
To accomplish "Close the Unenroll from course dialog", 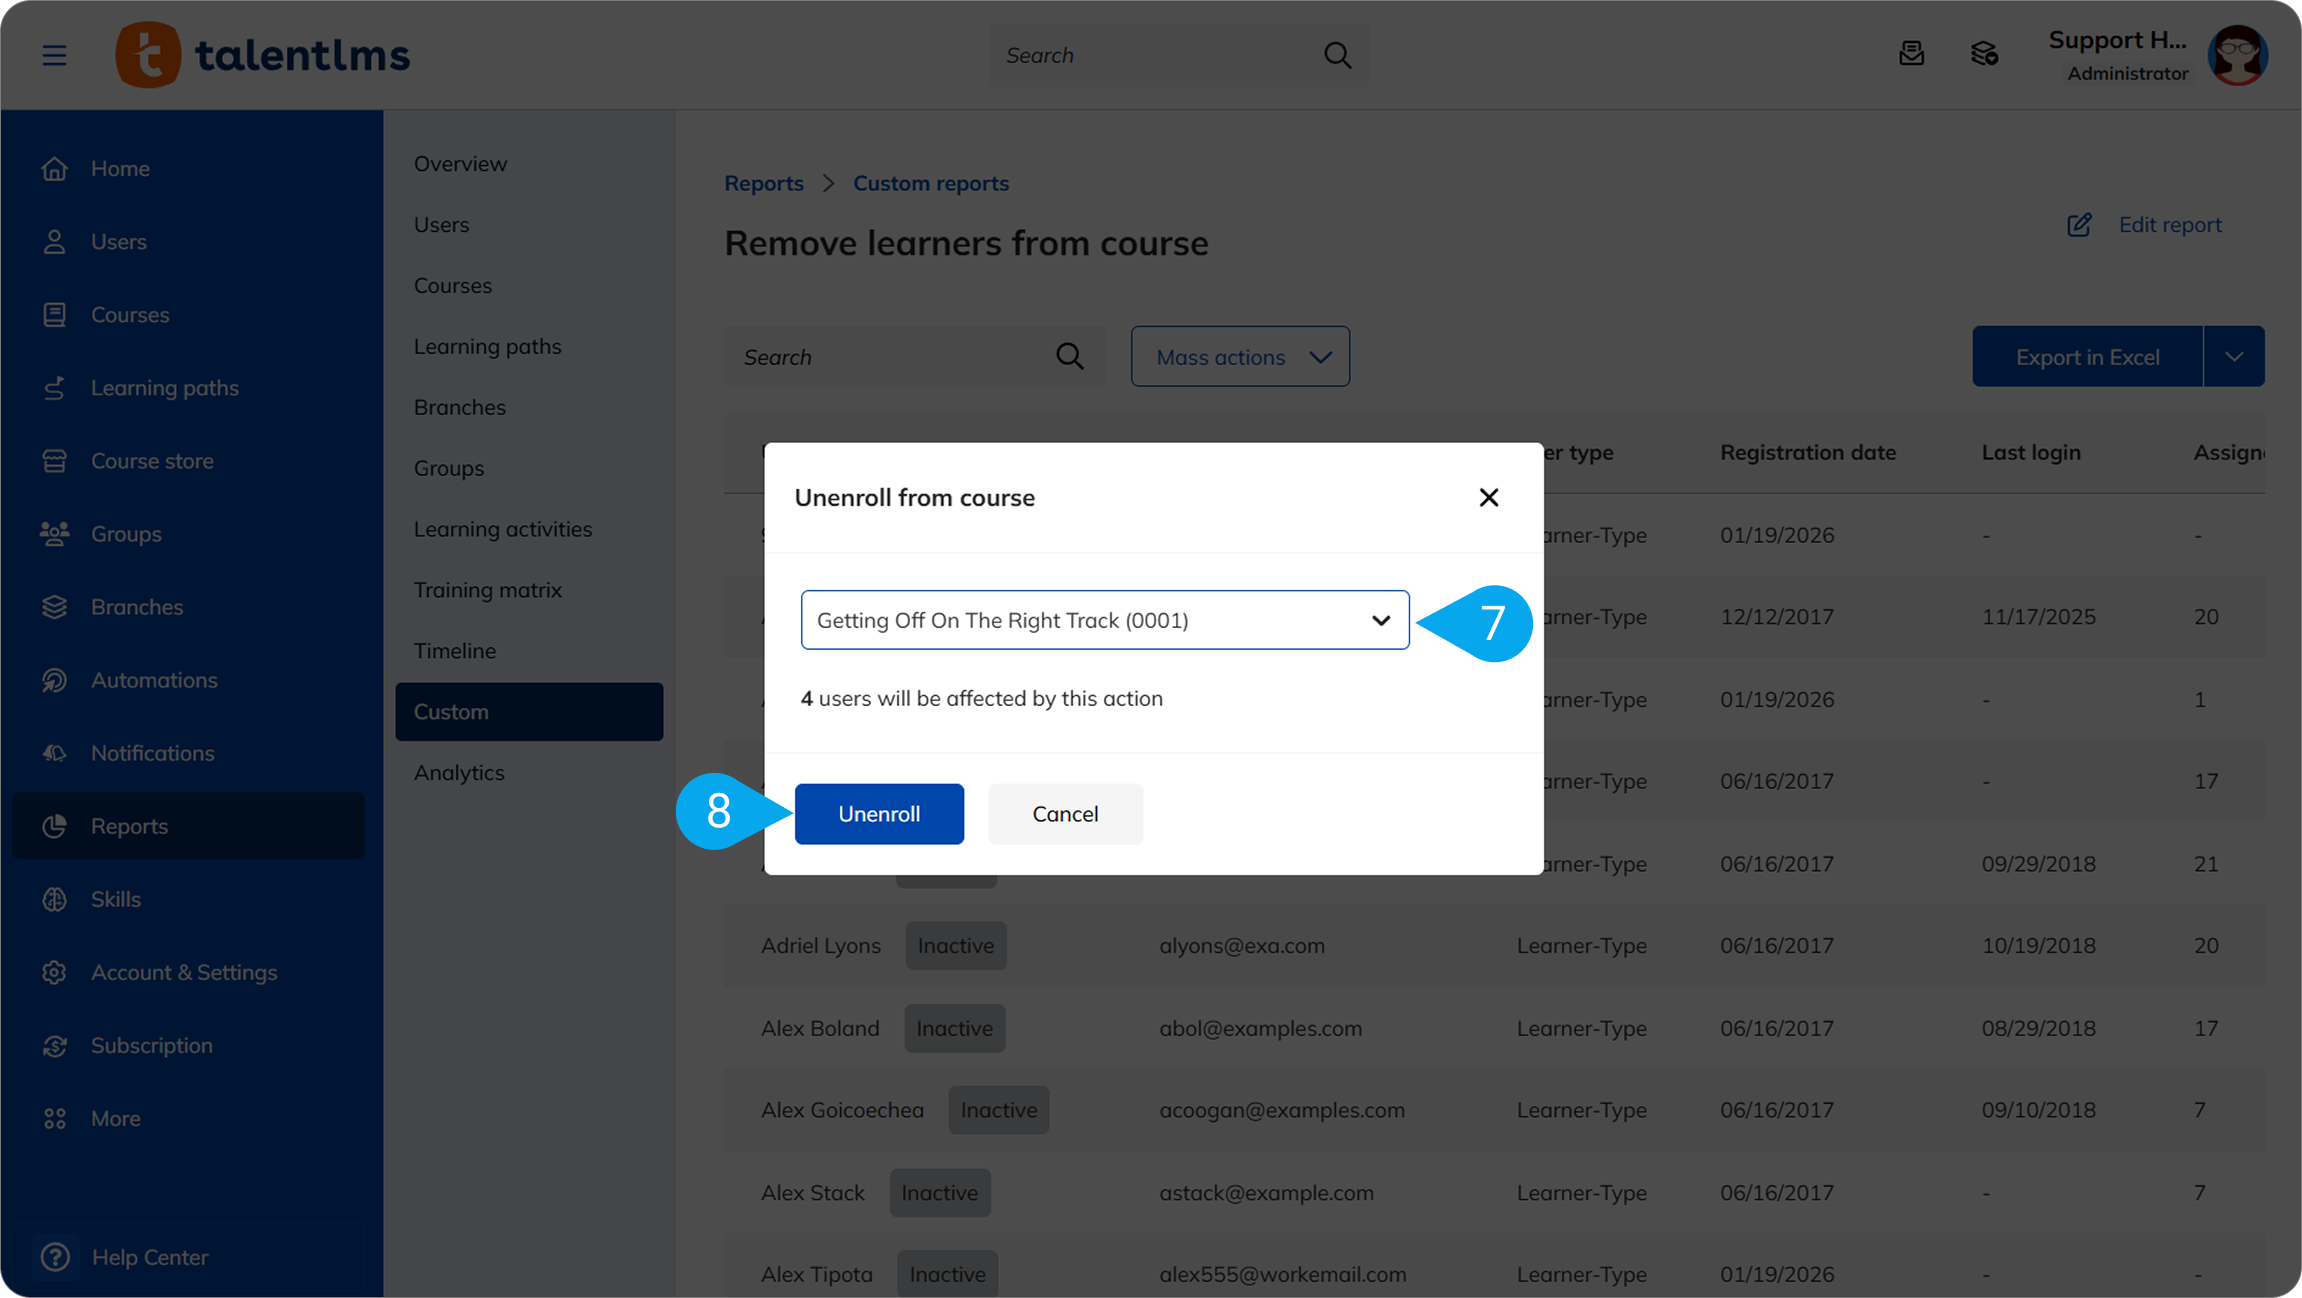I will pos(1488,497).
